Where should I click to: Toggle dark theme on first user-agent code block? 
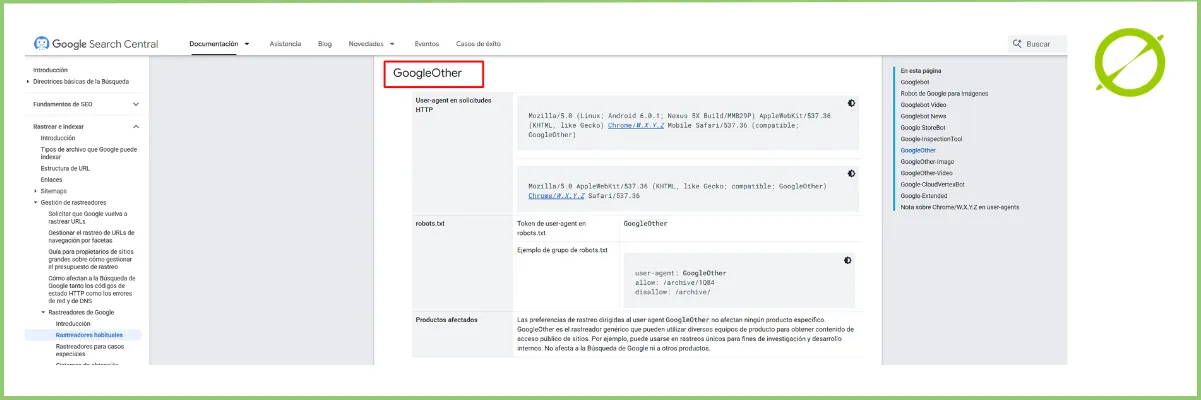tap(851, 103)
